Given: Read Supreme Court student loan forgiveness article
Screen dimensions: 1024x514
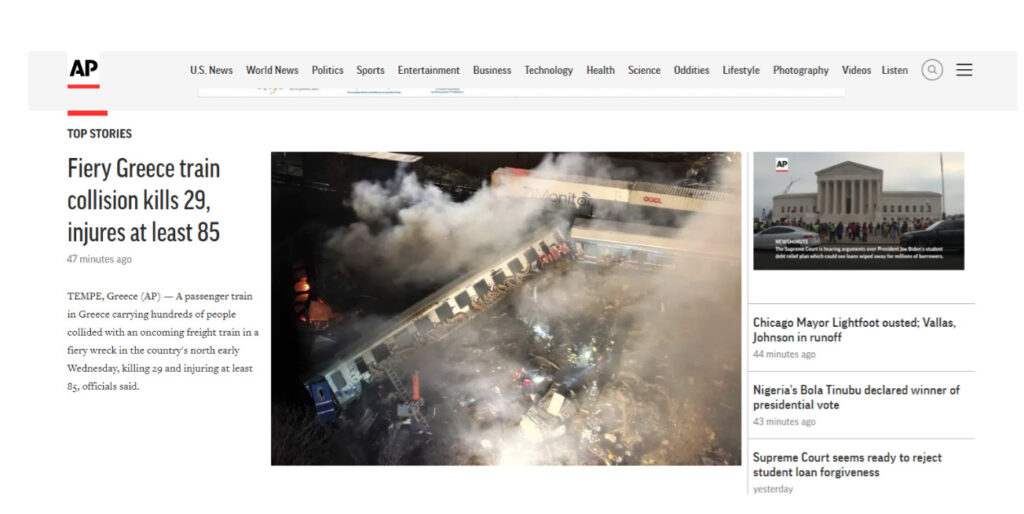Looking at the screenshot, I should point(847,464).
